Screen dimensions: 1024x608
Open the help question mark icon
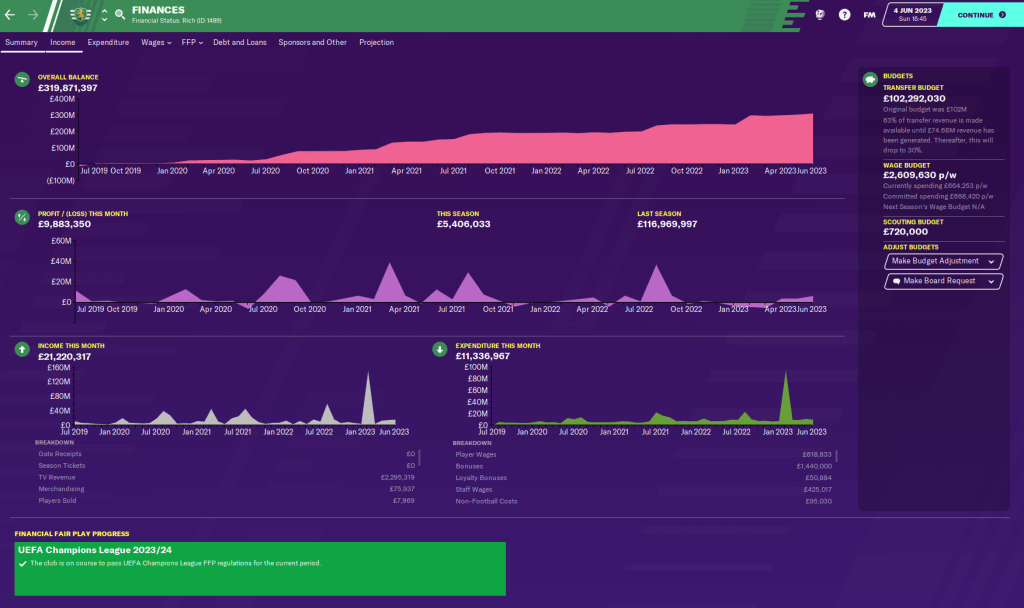(x=844, y=15)
